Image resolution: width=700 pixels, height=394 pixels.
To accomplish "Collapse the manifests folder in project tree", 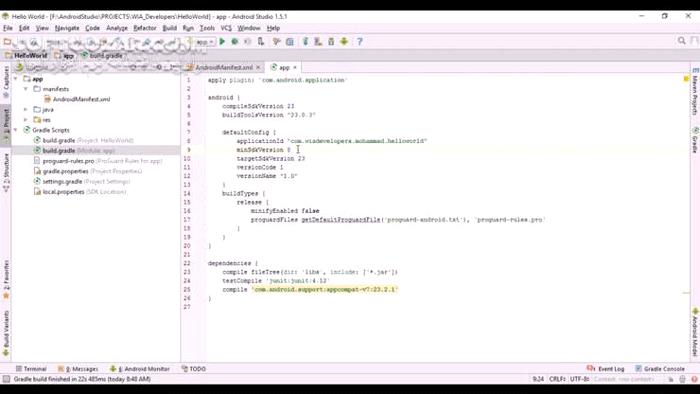I will point(25,89).
